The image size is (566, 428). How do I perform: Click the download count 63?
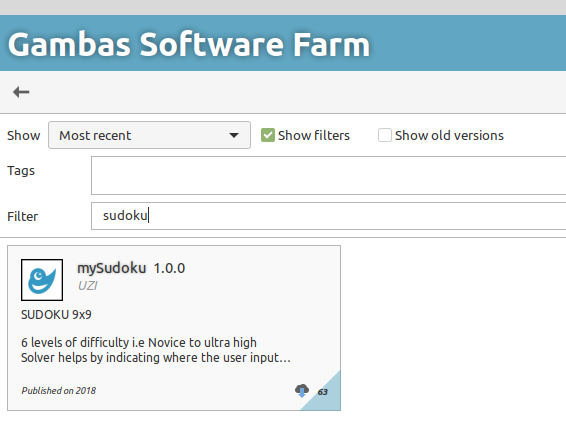322,392
